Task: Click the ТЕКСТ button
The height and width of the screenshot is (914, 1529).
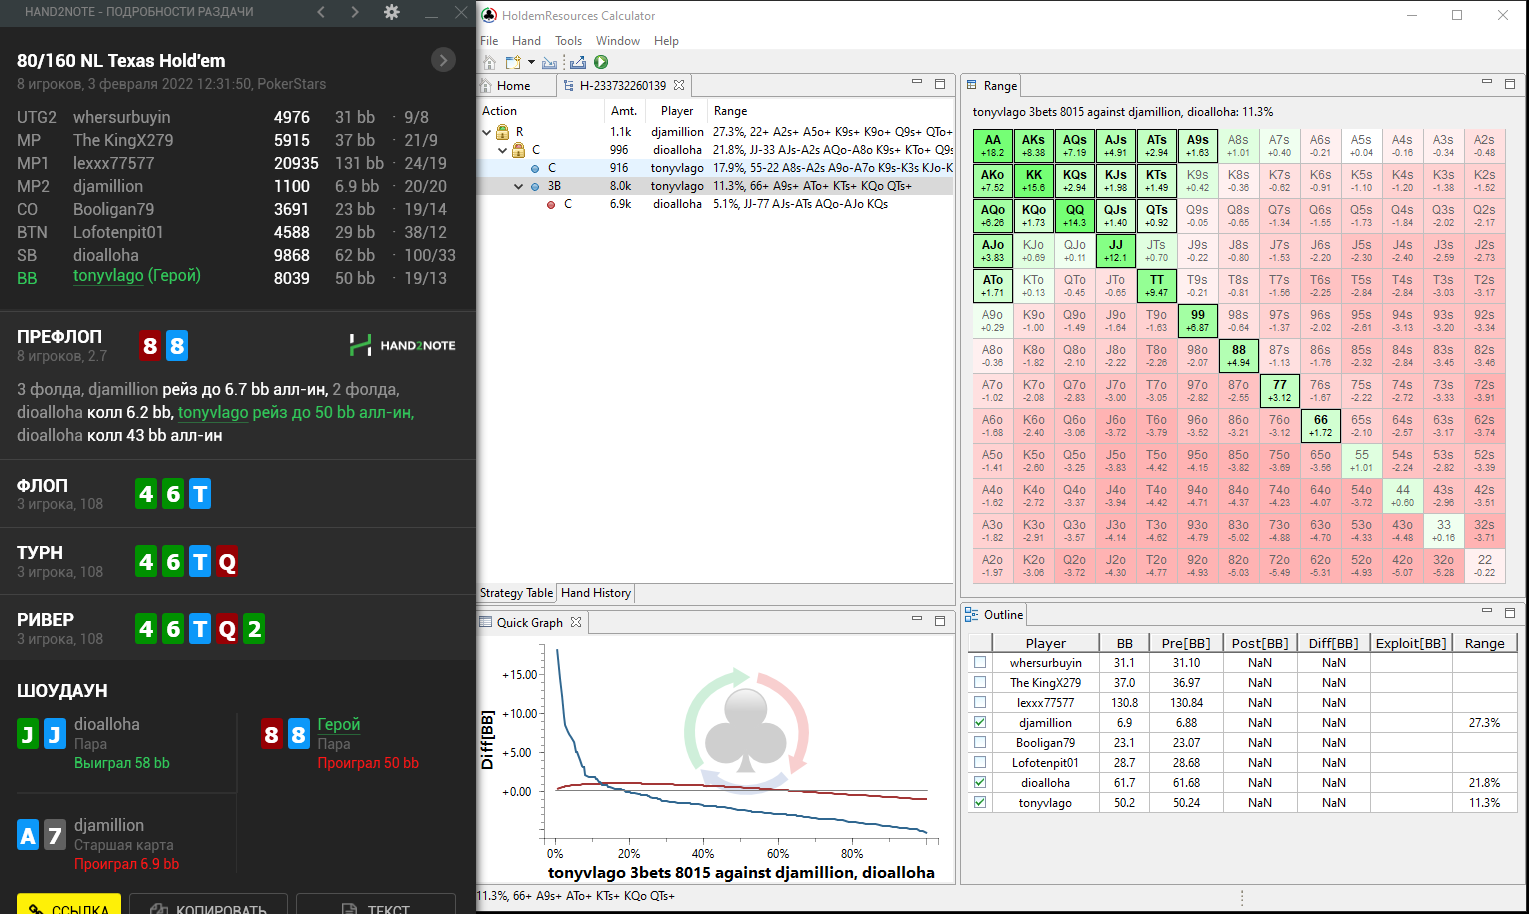Action: 376,905
